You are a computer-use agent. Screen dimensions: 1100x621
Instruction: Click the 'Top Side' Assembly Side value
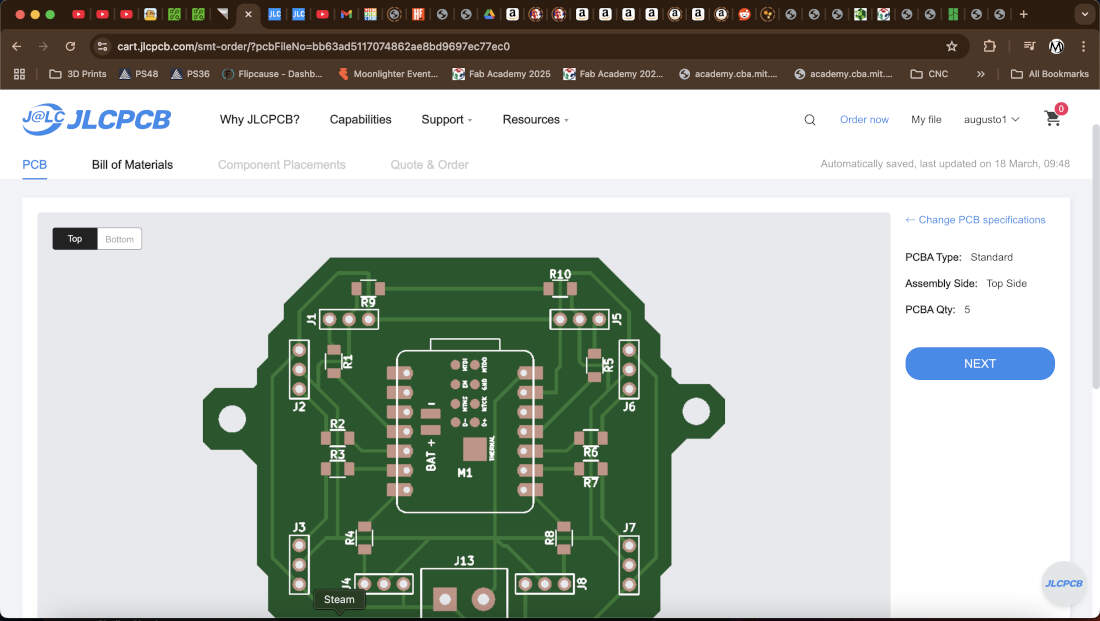1006,283
